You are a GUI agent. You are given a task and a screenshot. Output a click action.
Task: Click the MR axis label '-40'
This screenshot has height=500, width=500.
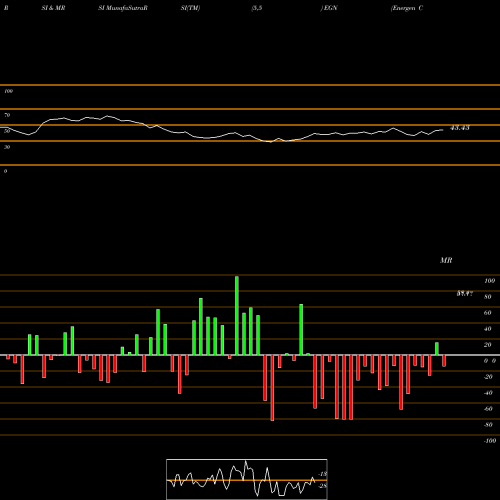(x=488, y=393)
